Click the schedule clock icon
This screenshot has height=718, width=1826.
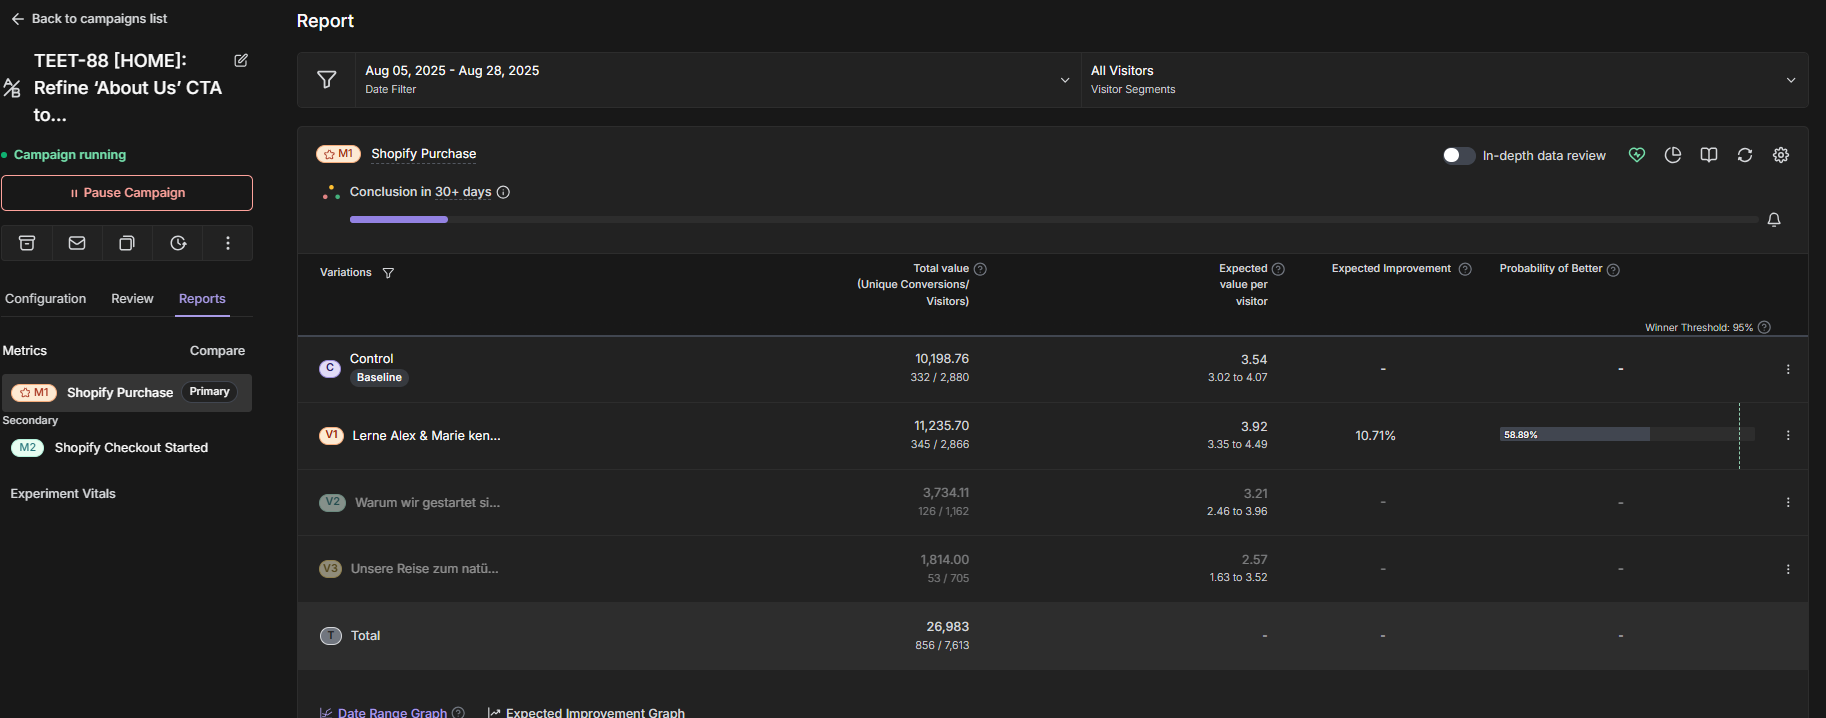[178, 243]
